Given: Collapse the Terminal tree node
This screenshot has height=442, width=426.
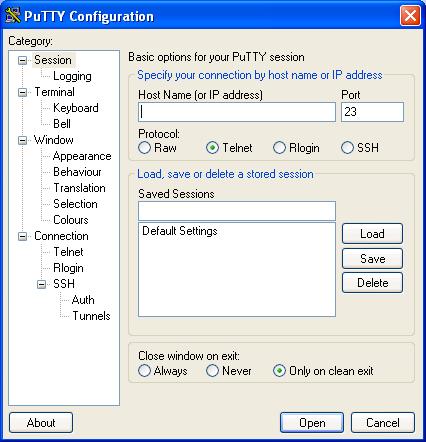Looking at the screenshot, I should coord(22,92).
